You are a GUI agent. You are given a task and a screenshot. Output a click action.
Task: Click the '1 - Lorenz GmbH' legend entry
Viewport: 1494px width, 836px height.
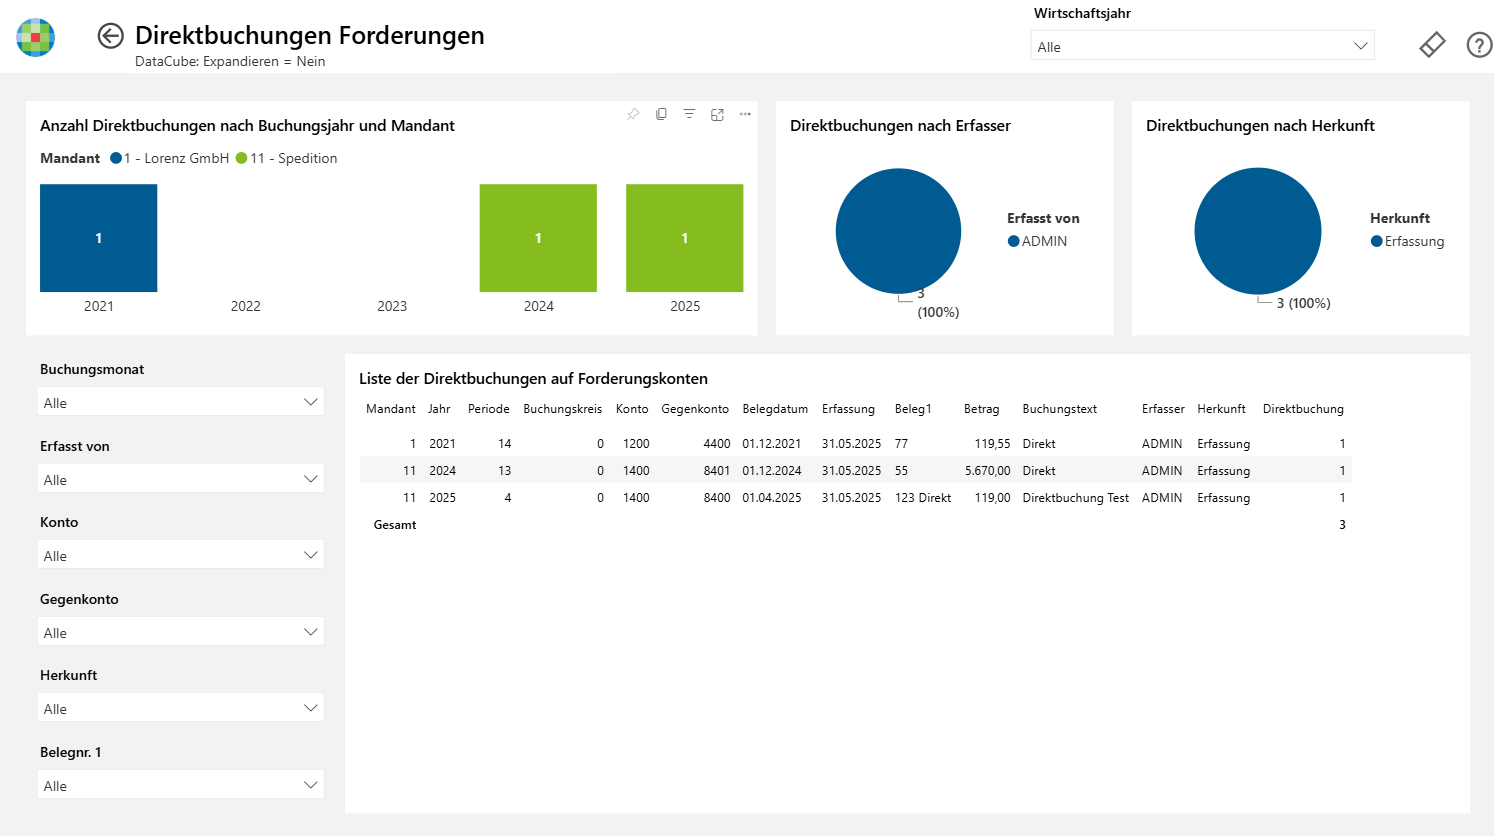pos(170,158)
